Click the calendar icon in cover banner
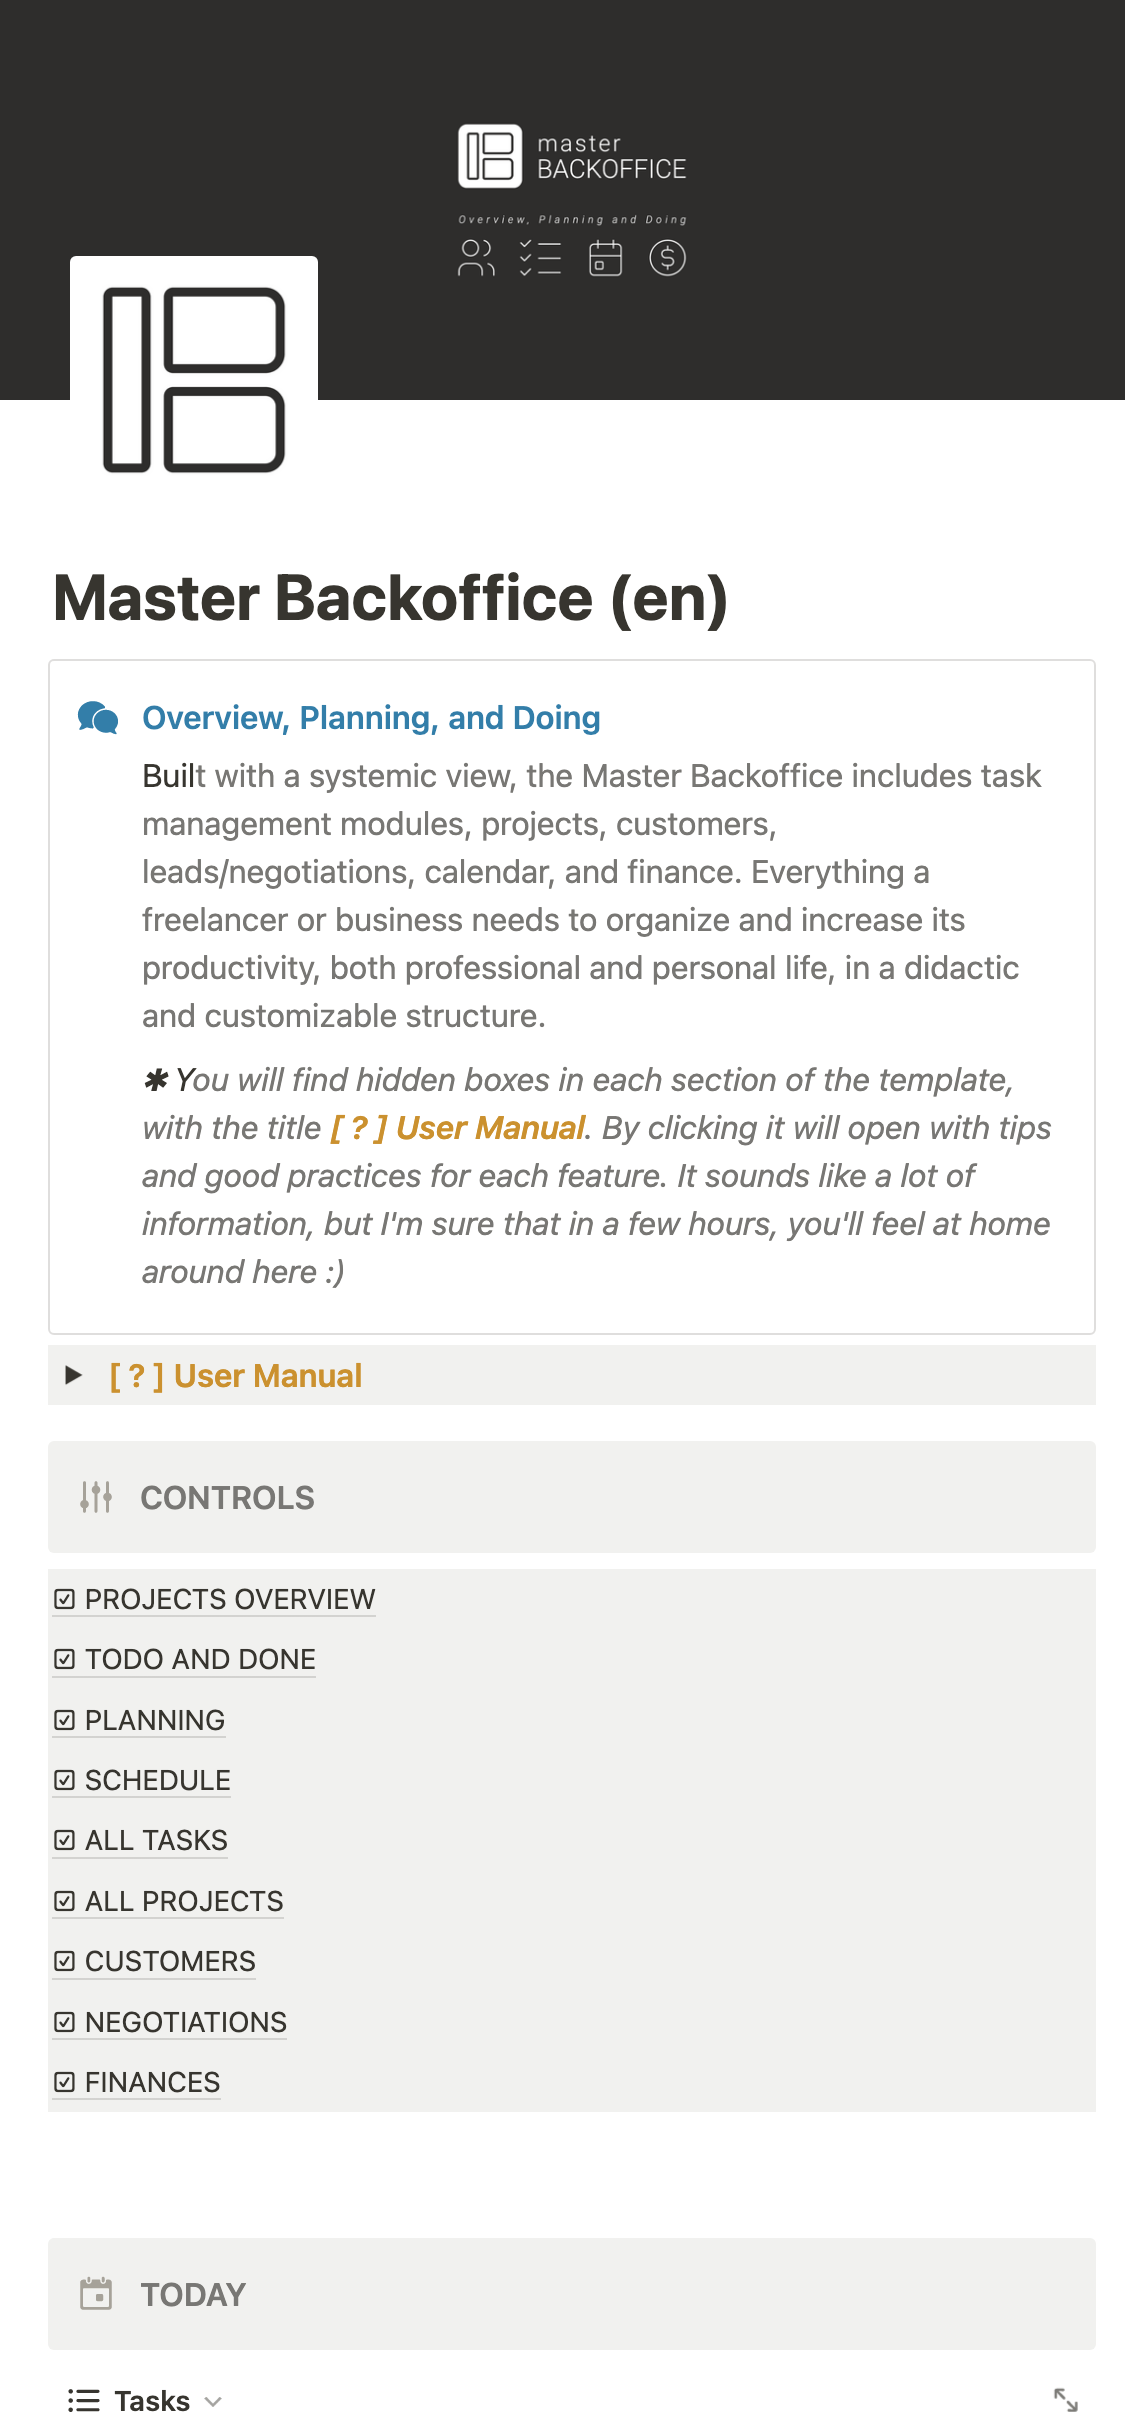 click(x=605, y=258)
